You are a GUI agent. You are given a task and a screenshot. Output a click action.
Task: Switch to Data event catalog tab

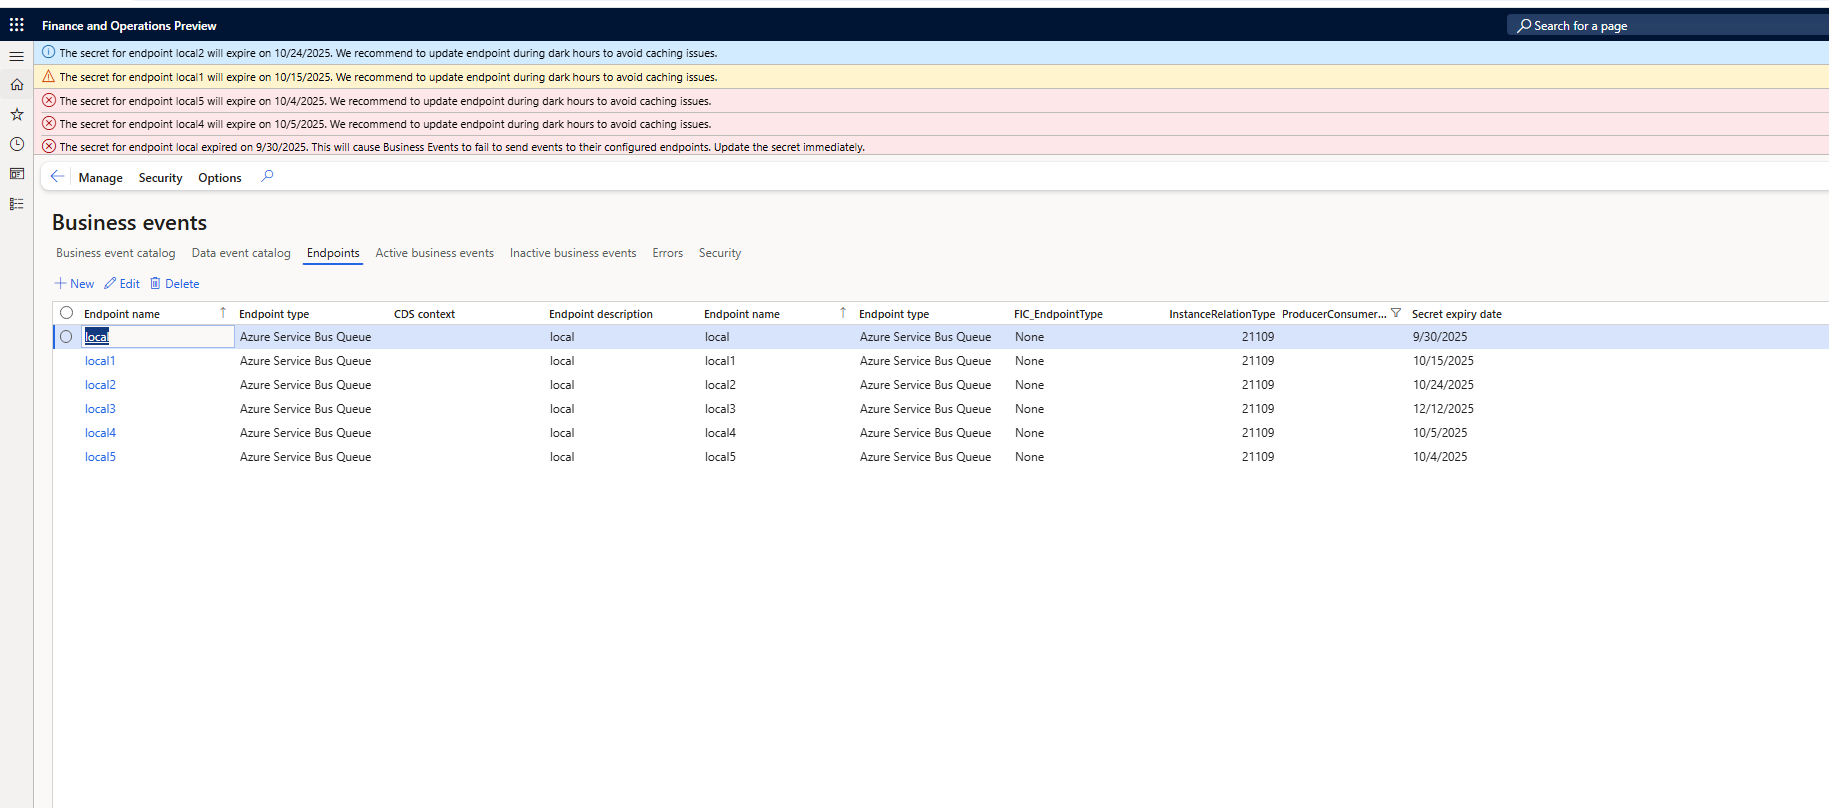(x=241, y=253)
